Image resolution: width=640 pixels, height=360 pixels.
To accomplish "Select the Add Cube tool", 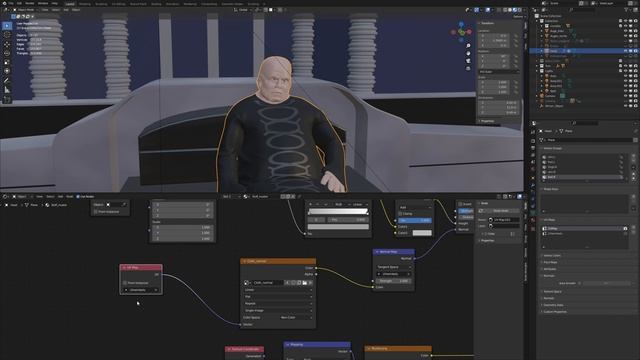I will click(x=7, y=100).
